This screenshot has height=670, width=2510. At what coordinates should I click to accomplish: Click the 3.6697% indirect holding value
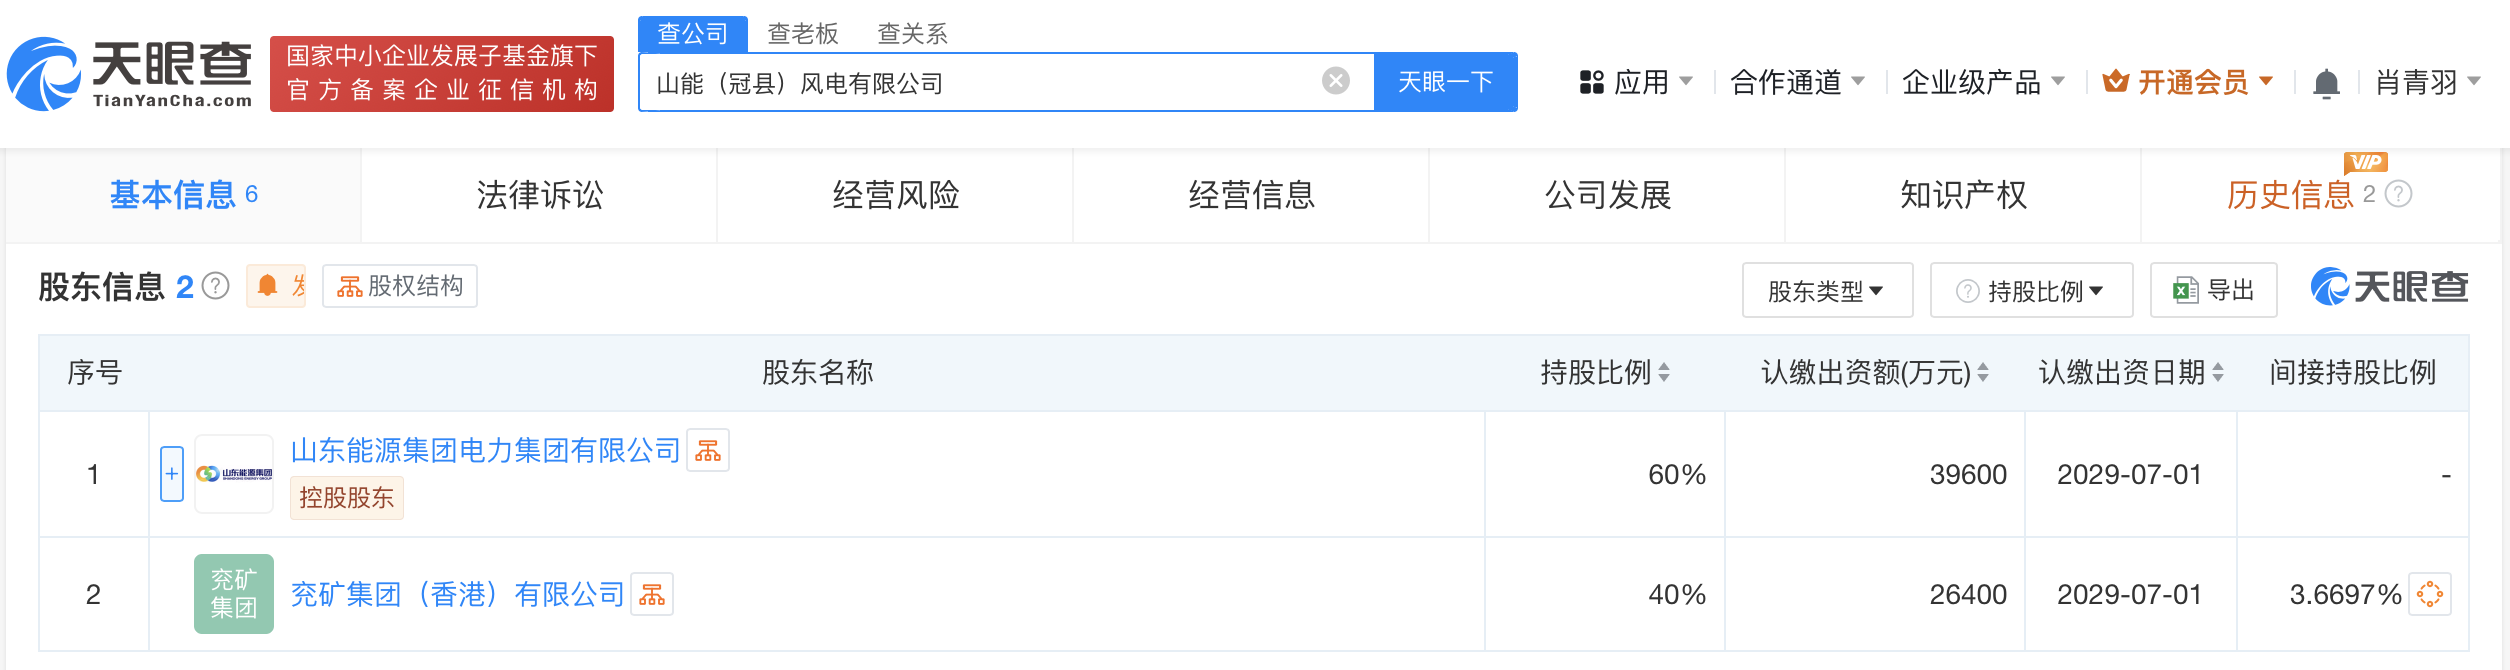pyautogui.click(x=2345, y=595)
